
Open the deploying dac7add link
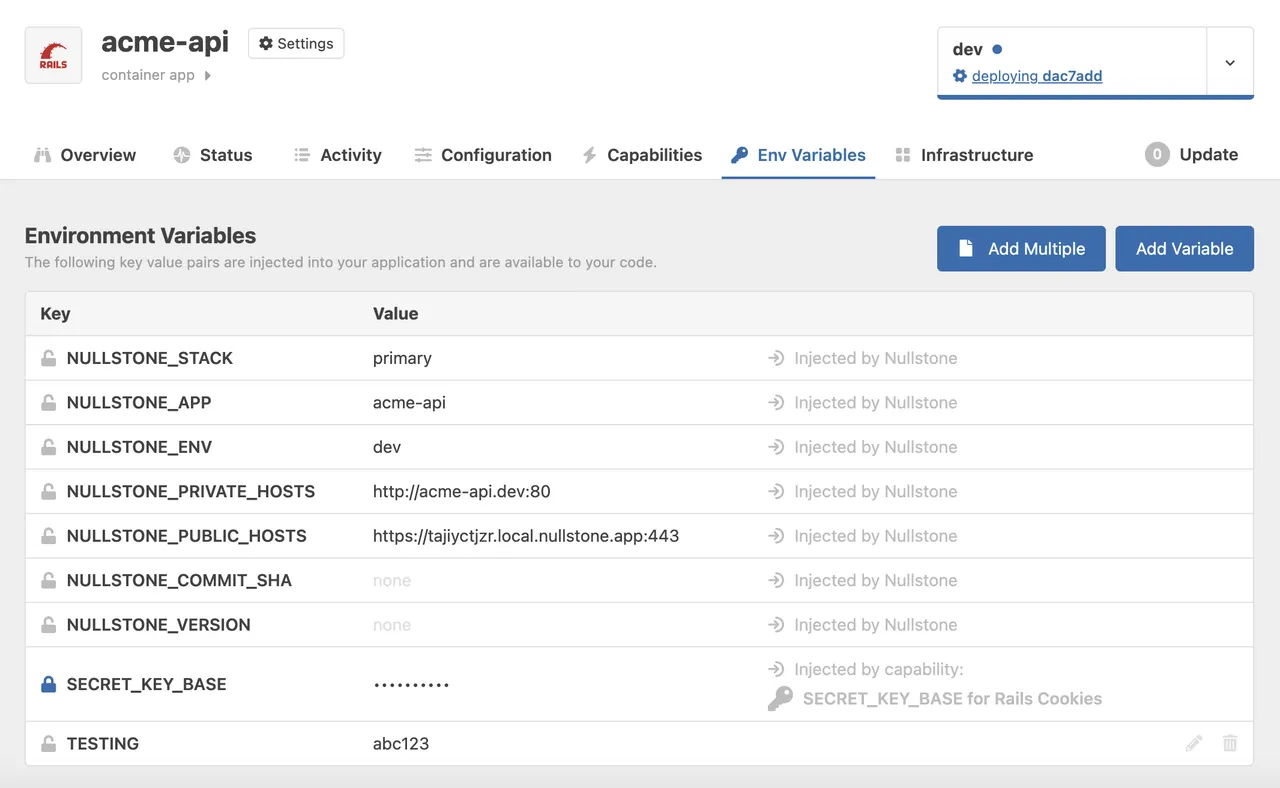[x=1037, y=76]
